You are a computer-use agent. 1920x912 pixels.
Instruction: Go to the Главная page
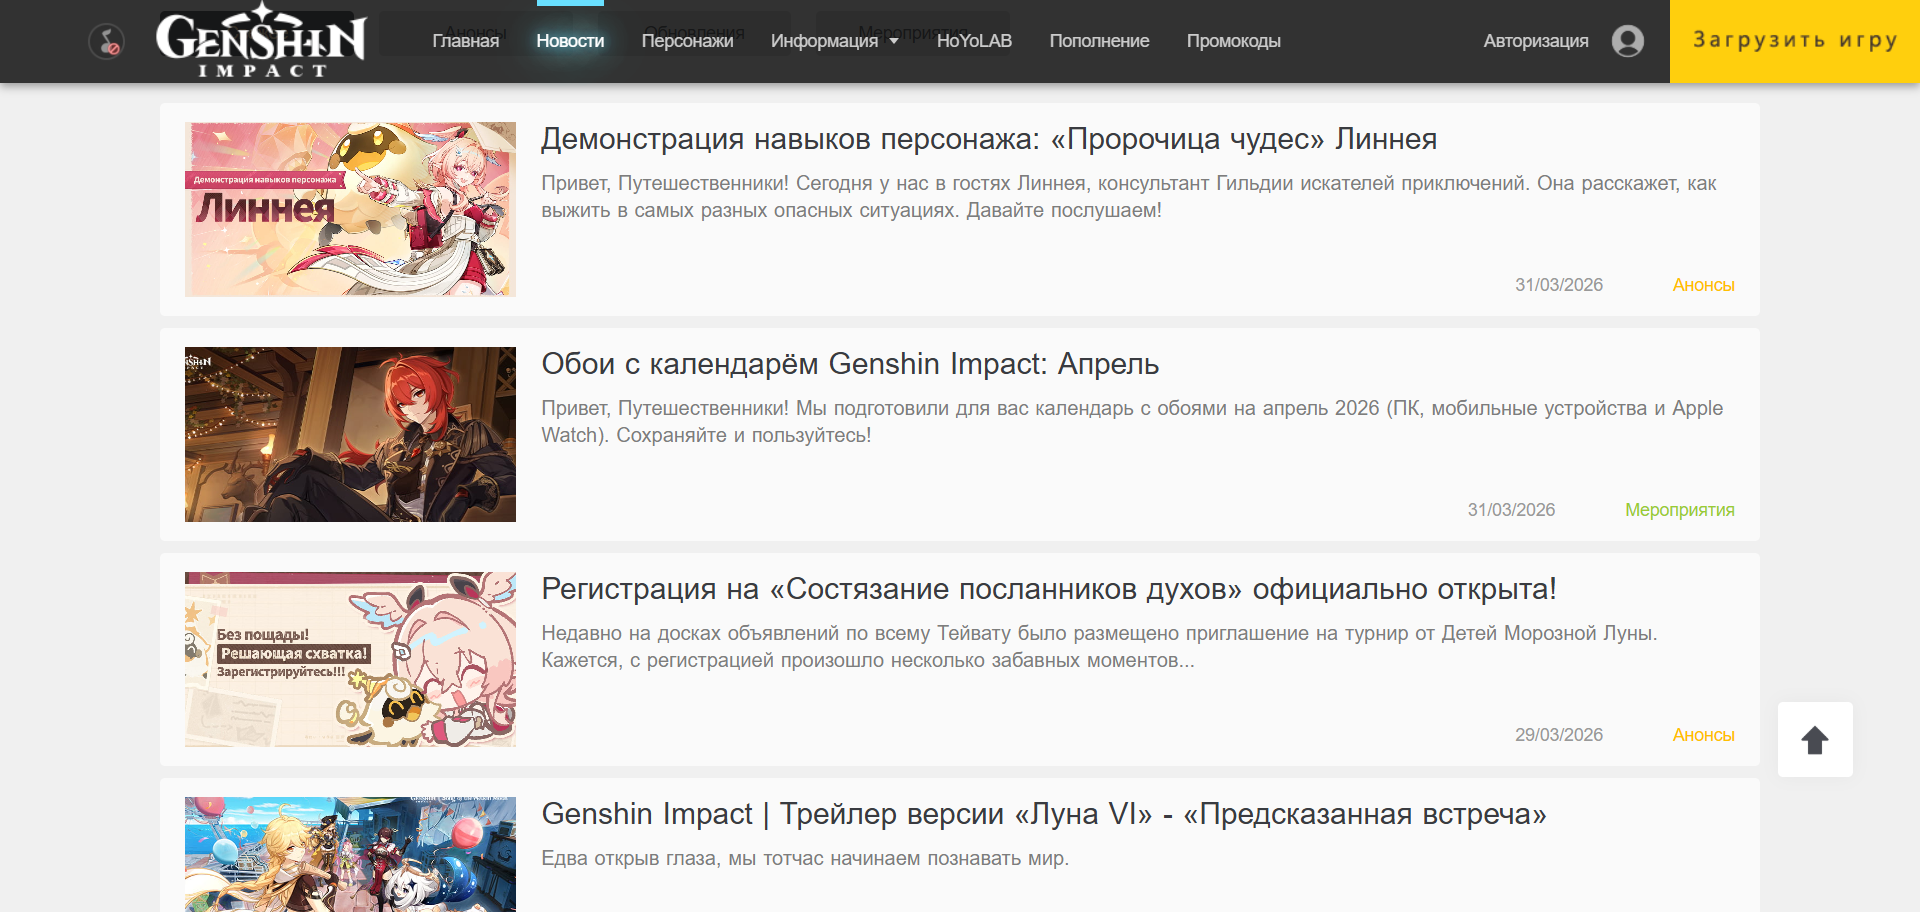(465, 41)
